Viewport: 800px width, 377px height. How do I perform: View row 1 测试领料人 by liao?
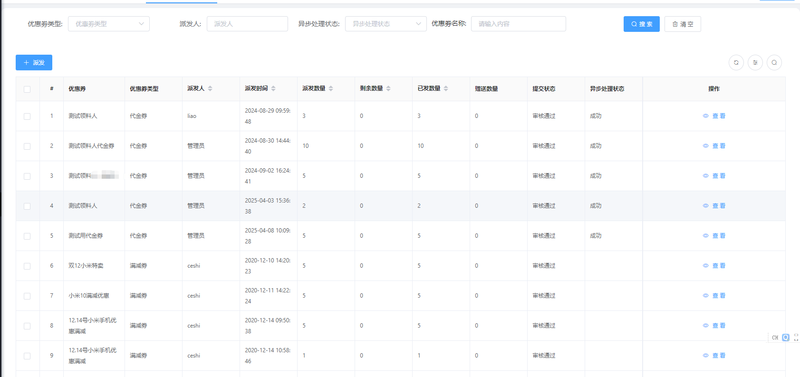point(714,116)
